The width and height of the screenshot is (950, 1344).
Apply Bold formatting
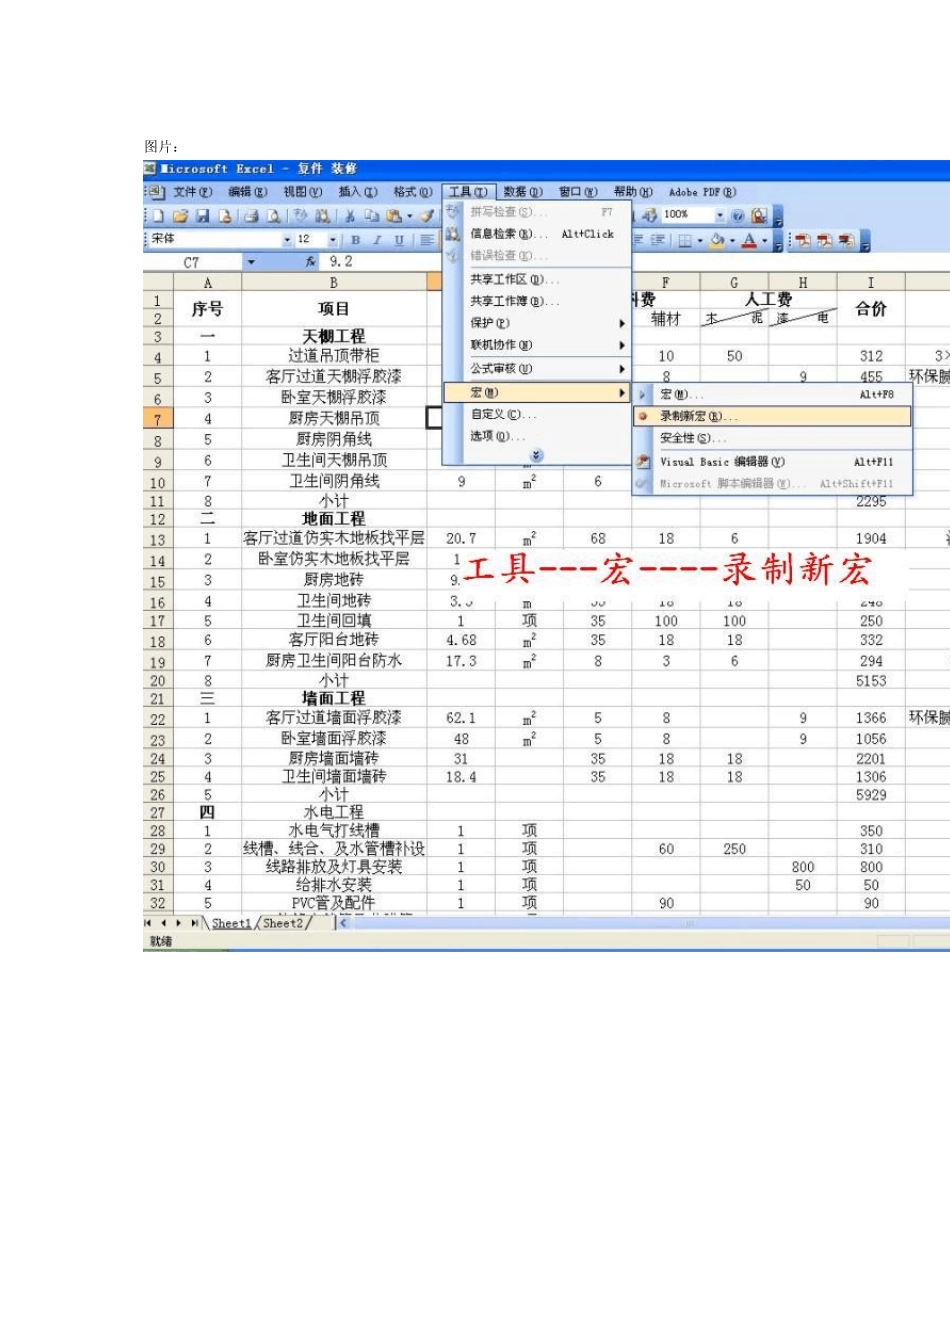(355, 240)
